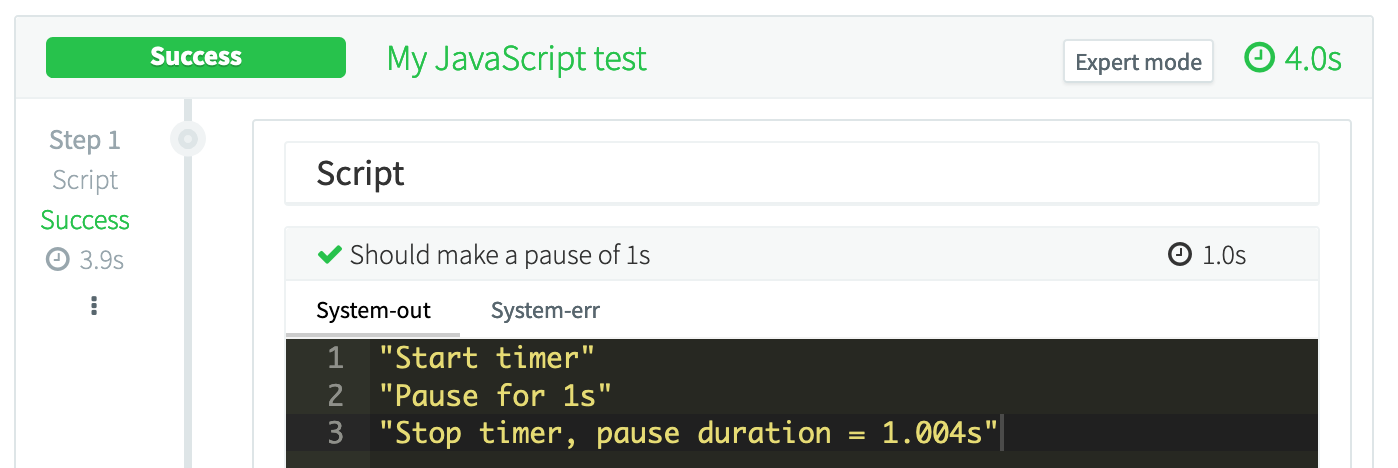This screenshot has width=1398, height=468.
Task: Click the Step 1 timeline circle marker
Action: click(x=188, y=138)
